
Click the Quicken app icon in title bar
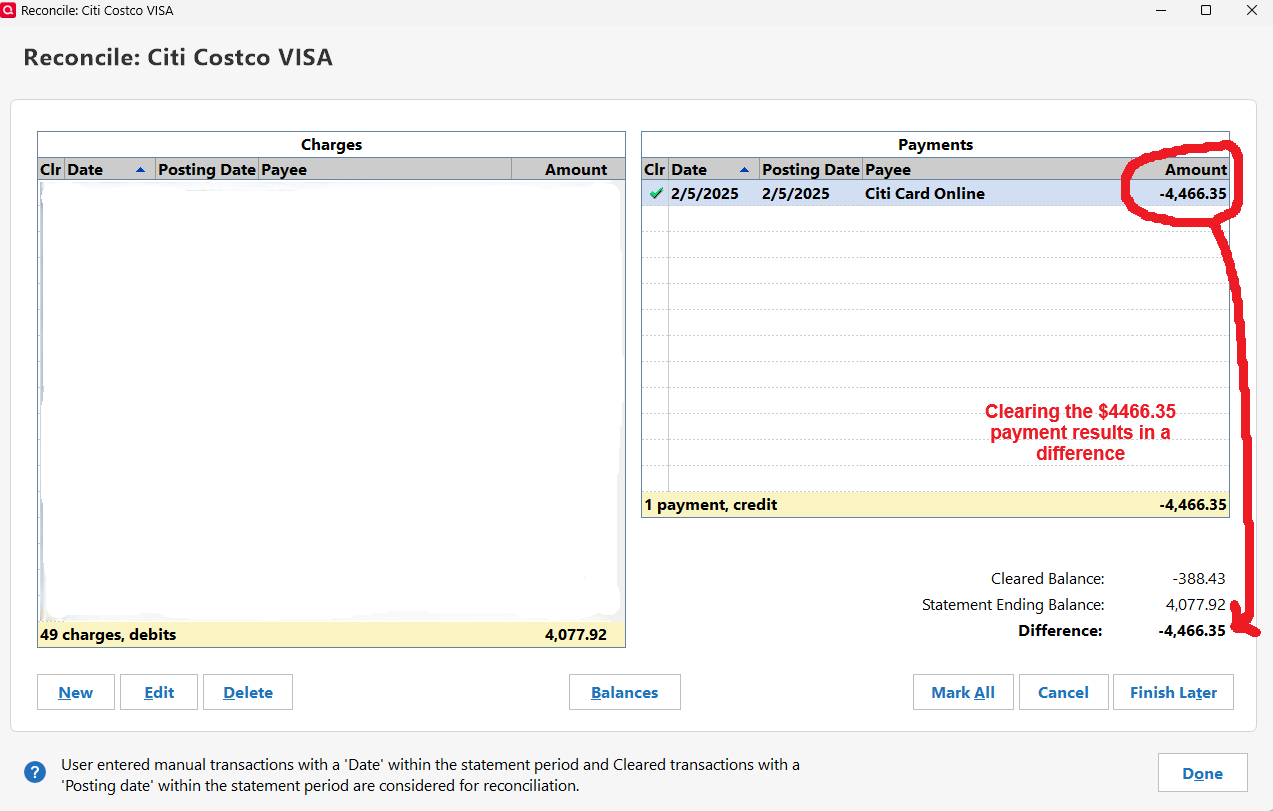pyautogui.click(x=9, y=10)
